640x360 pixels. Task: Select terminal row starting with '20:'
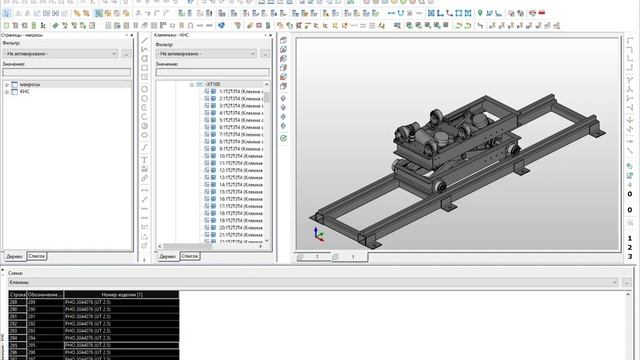[241, 228]
